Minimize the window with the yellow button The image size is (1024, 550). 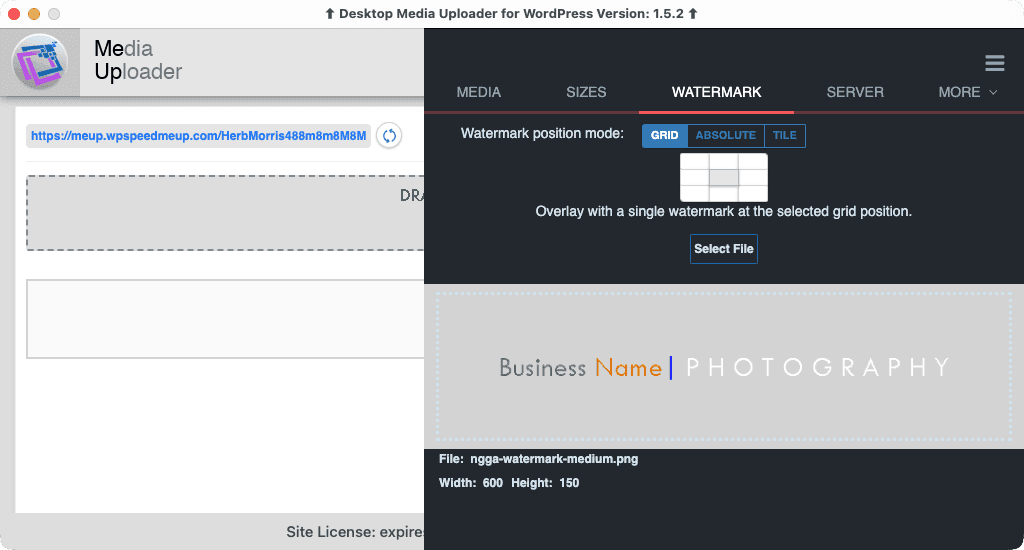point(34,14)
